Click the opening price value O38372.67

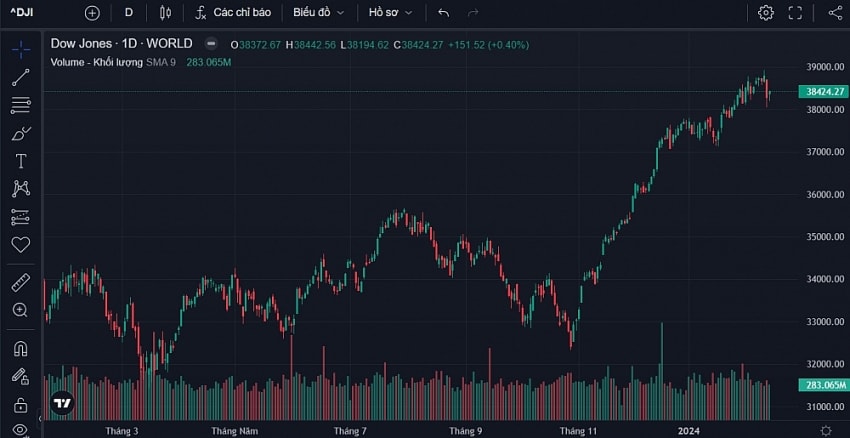pyautogui.click(x=256, y=45)
